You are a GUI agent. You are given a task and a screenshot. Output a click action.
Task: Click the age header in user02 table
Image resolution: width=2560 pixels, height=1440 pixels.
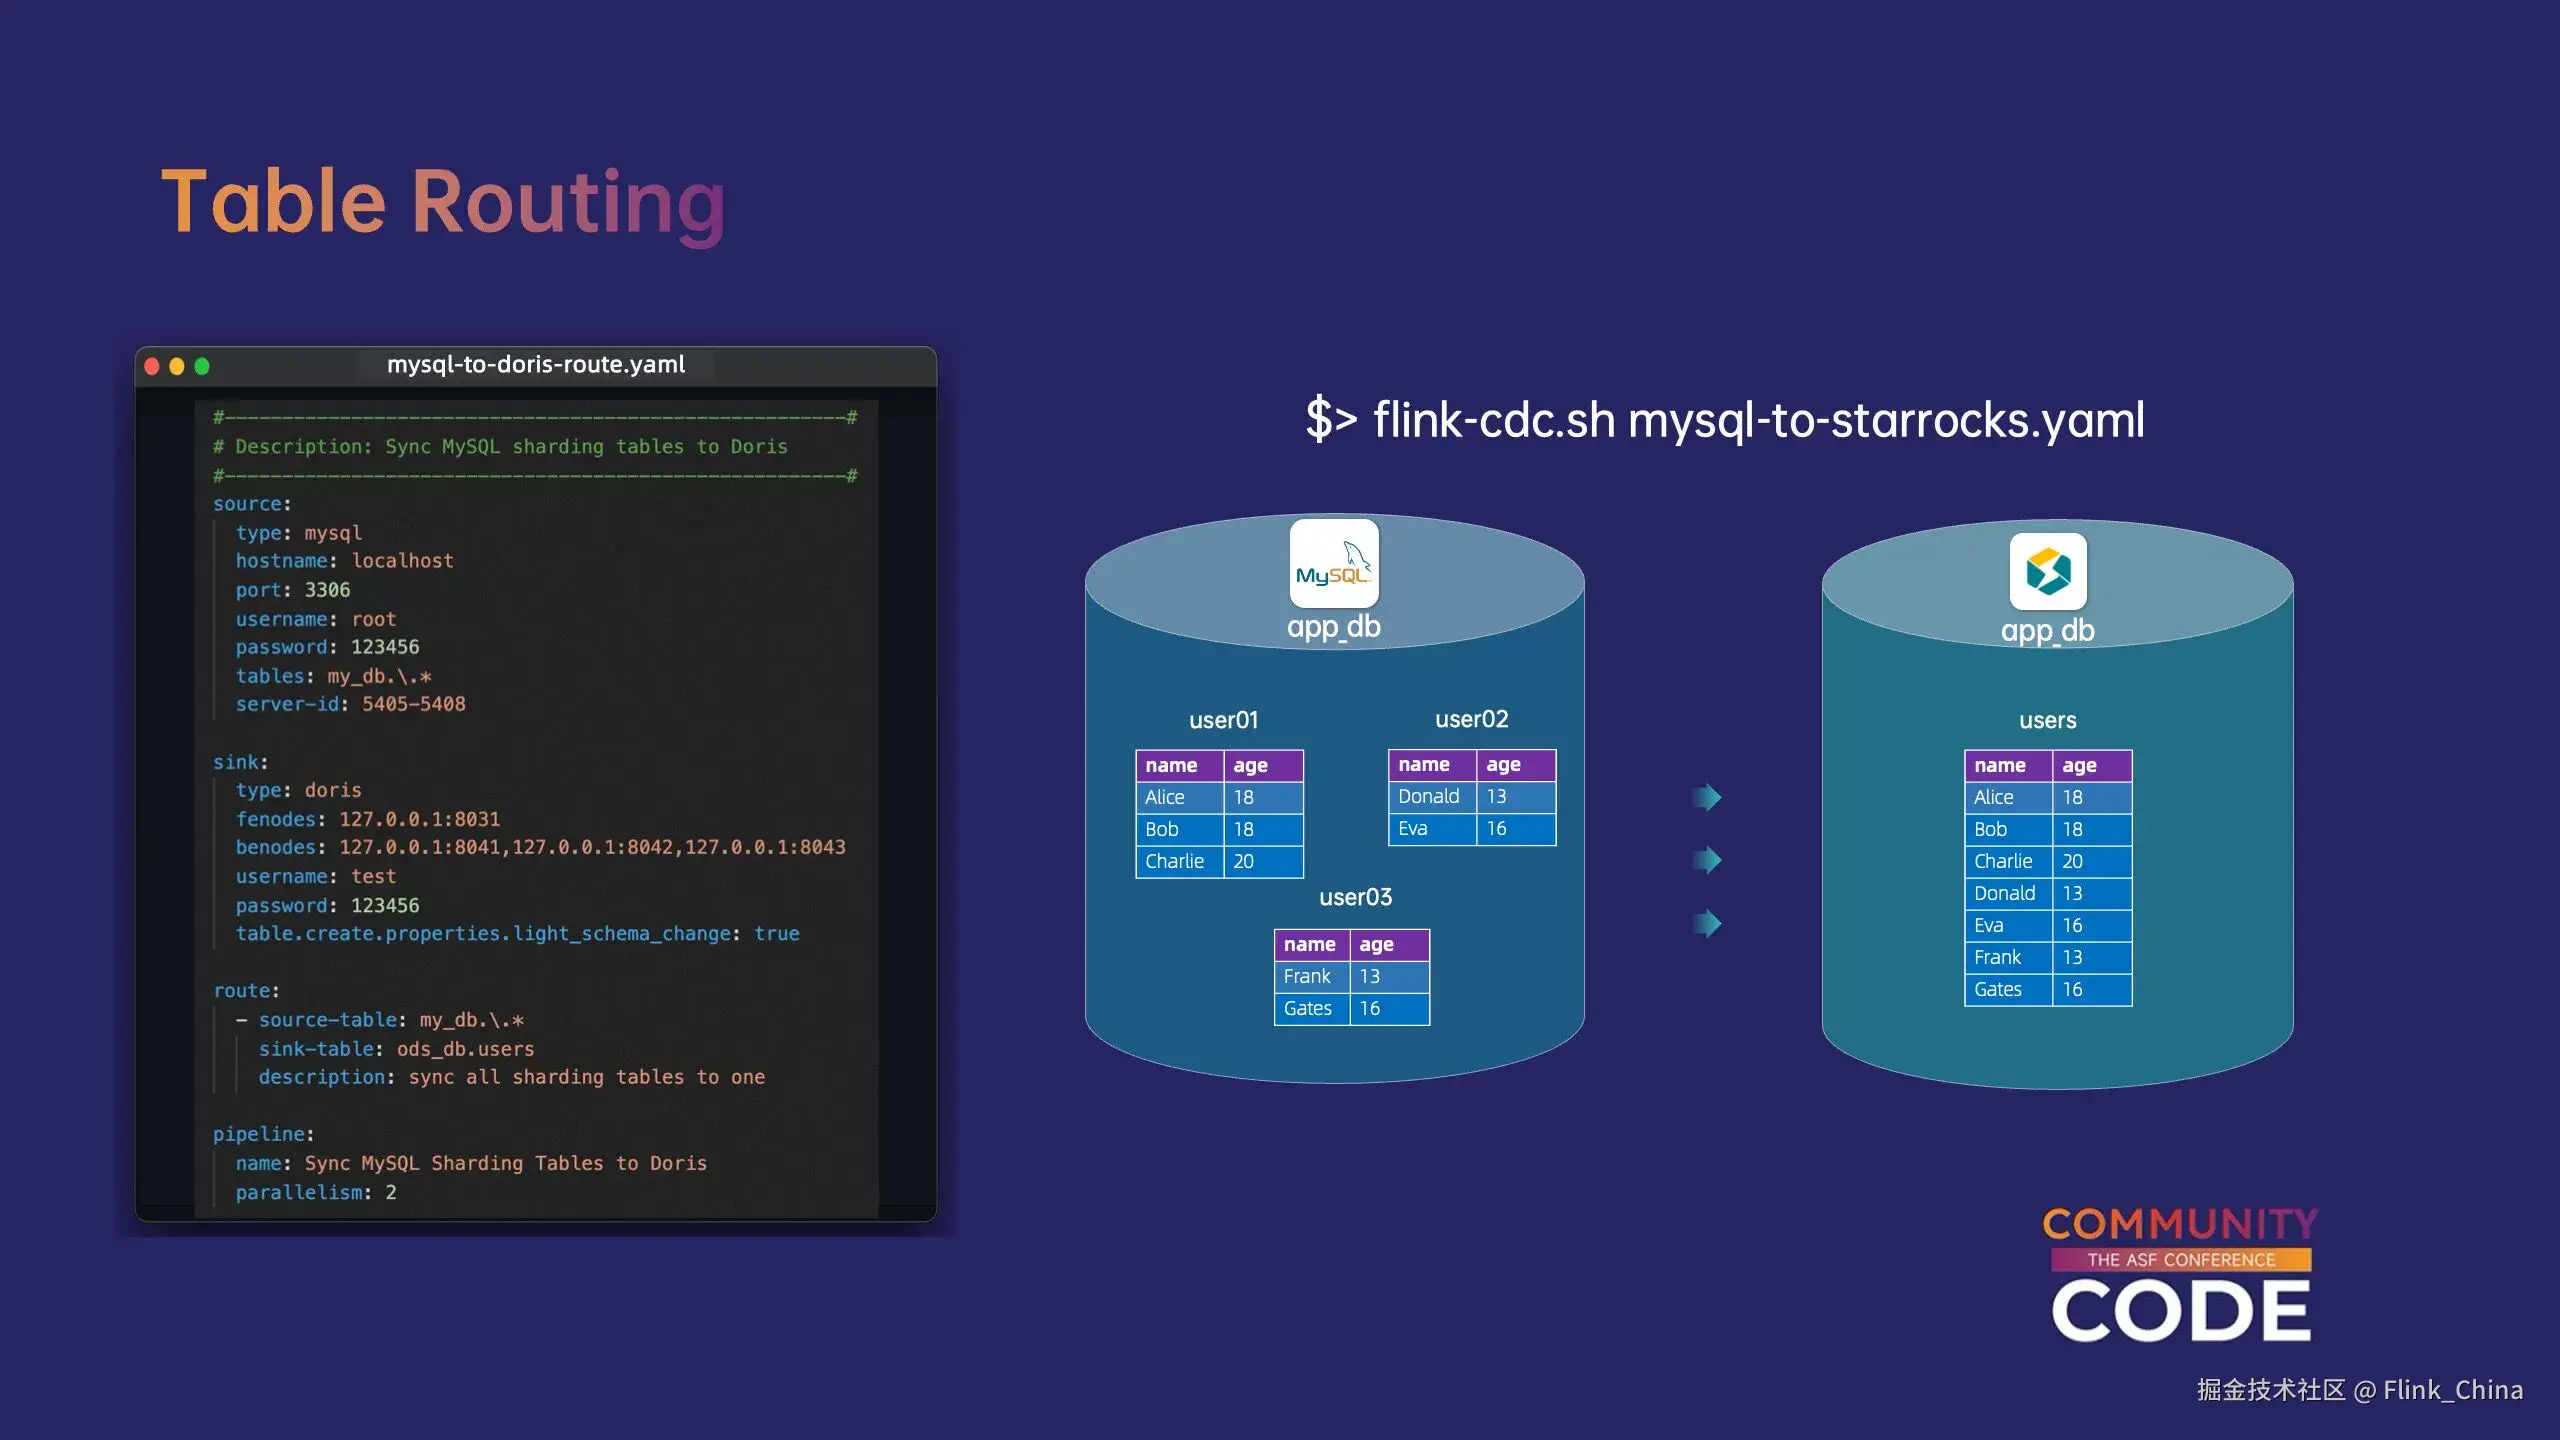click(1503, 765)
